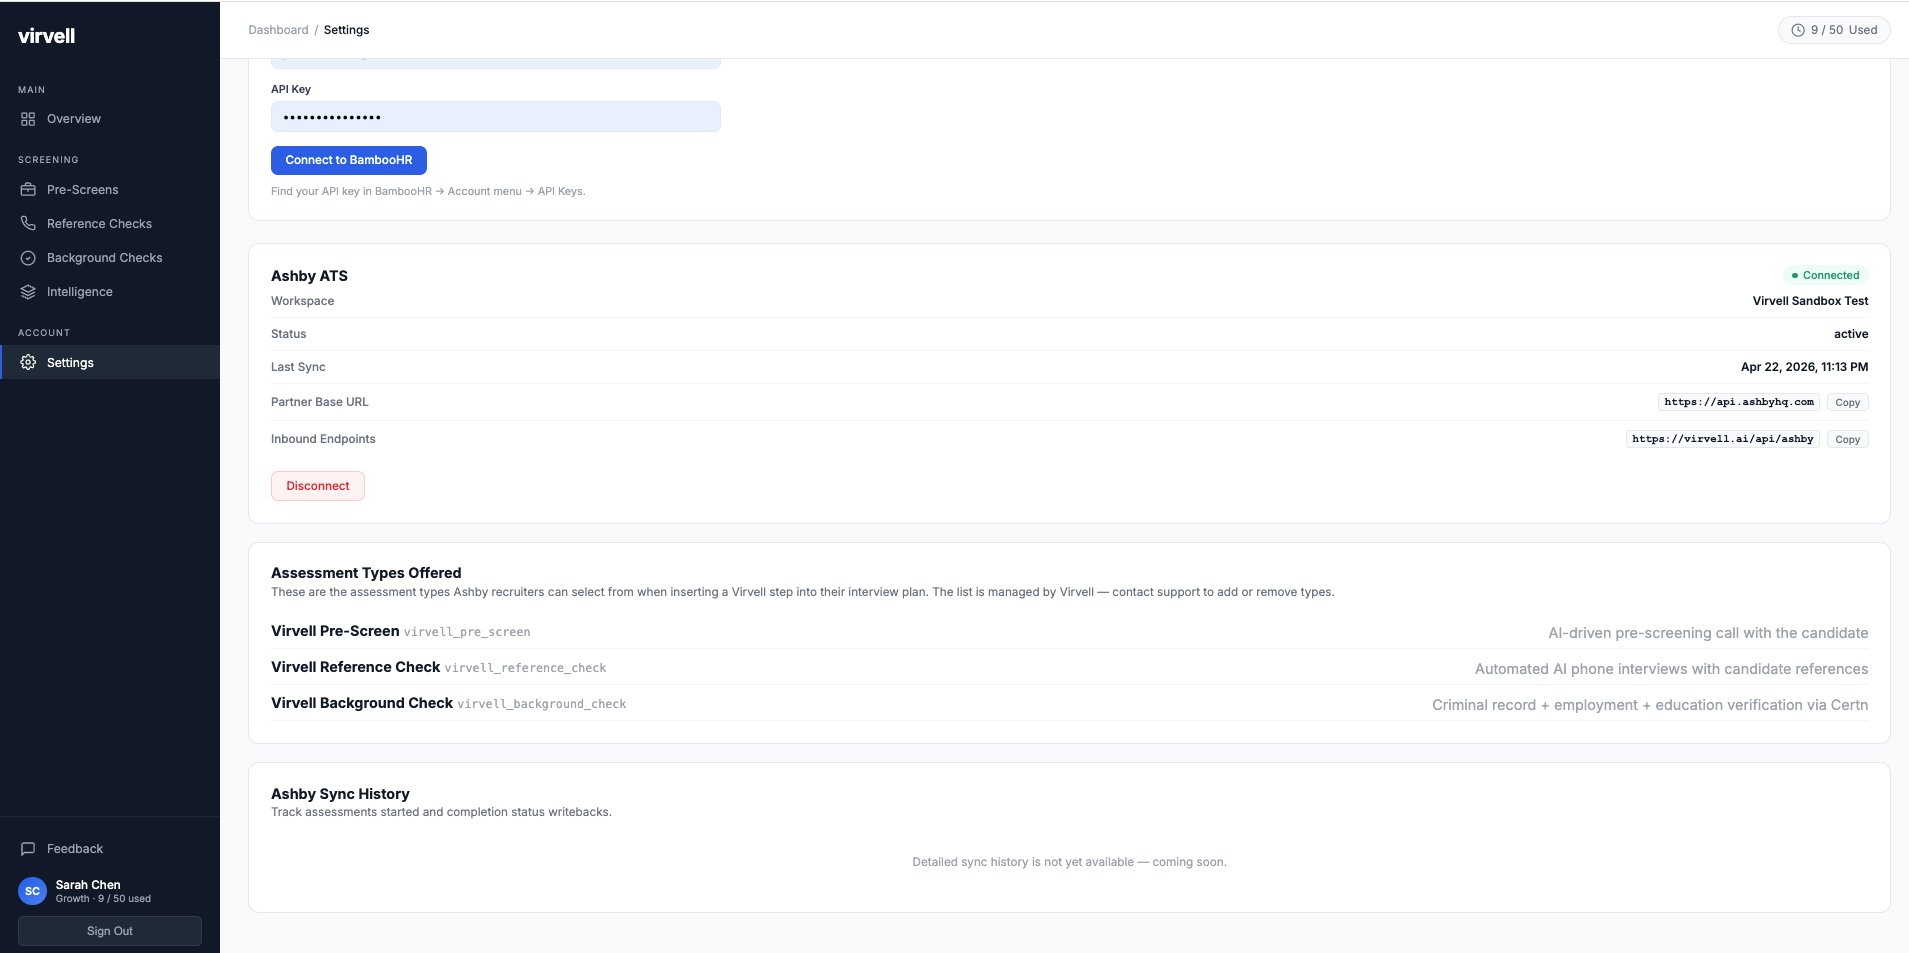Click the Virvell Reference Check assessment row
Viewport: 1909px width, 953px height.
(1069, 668)
